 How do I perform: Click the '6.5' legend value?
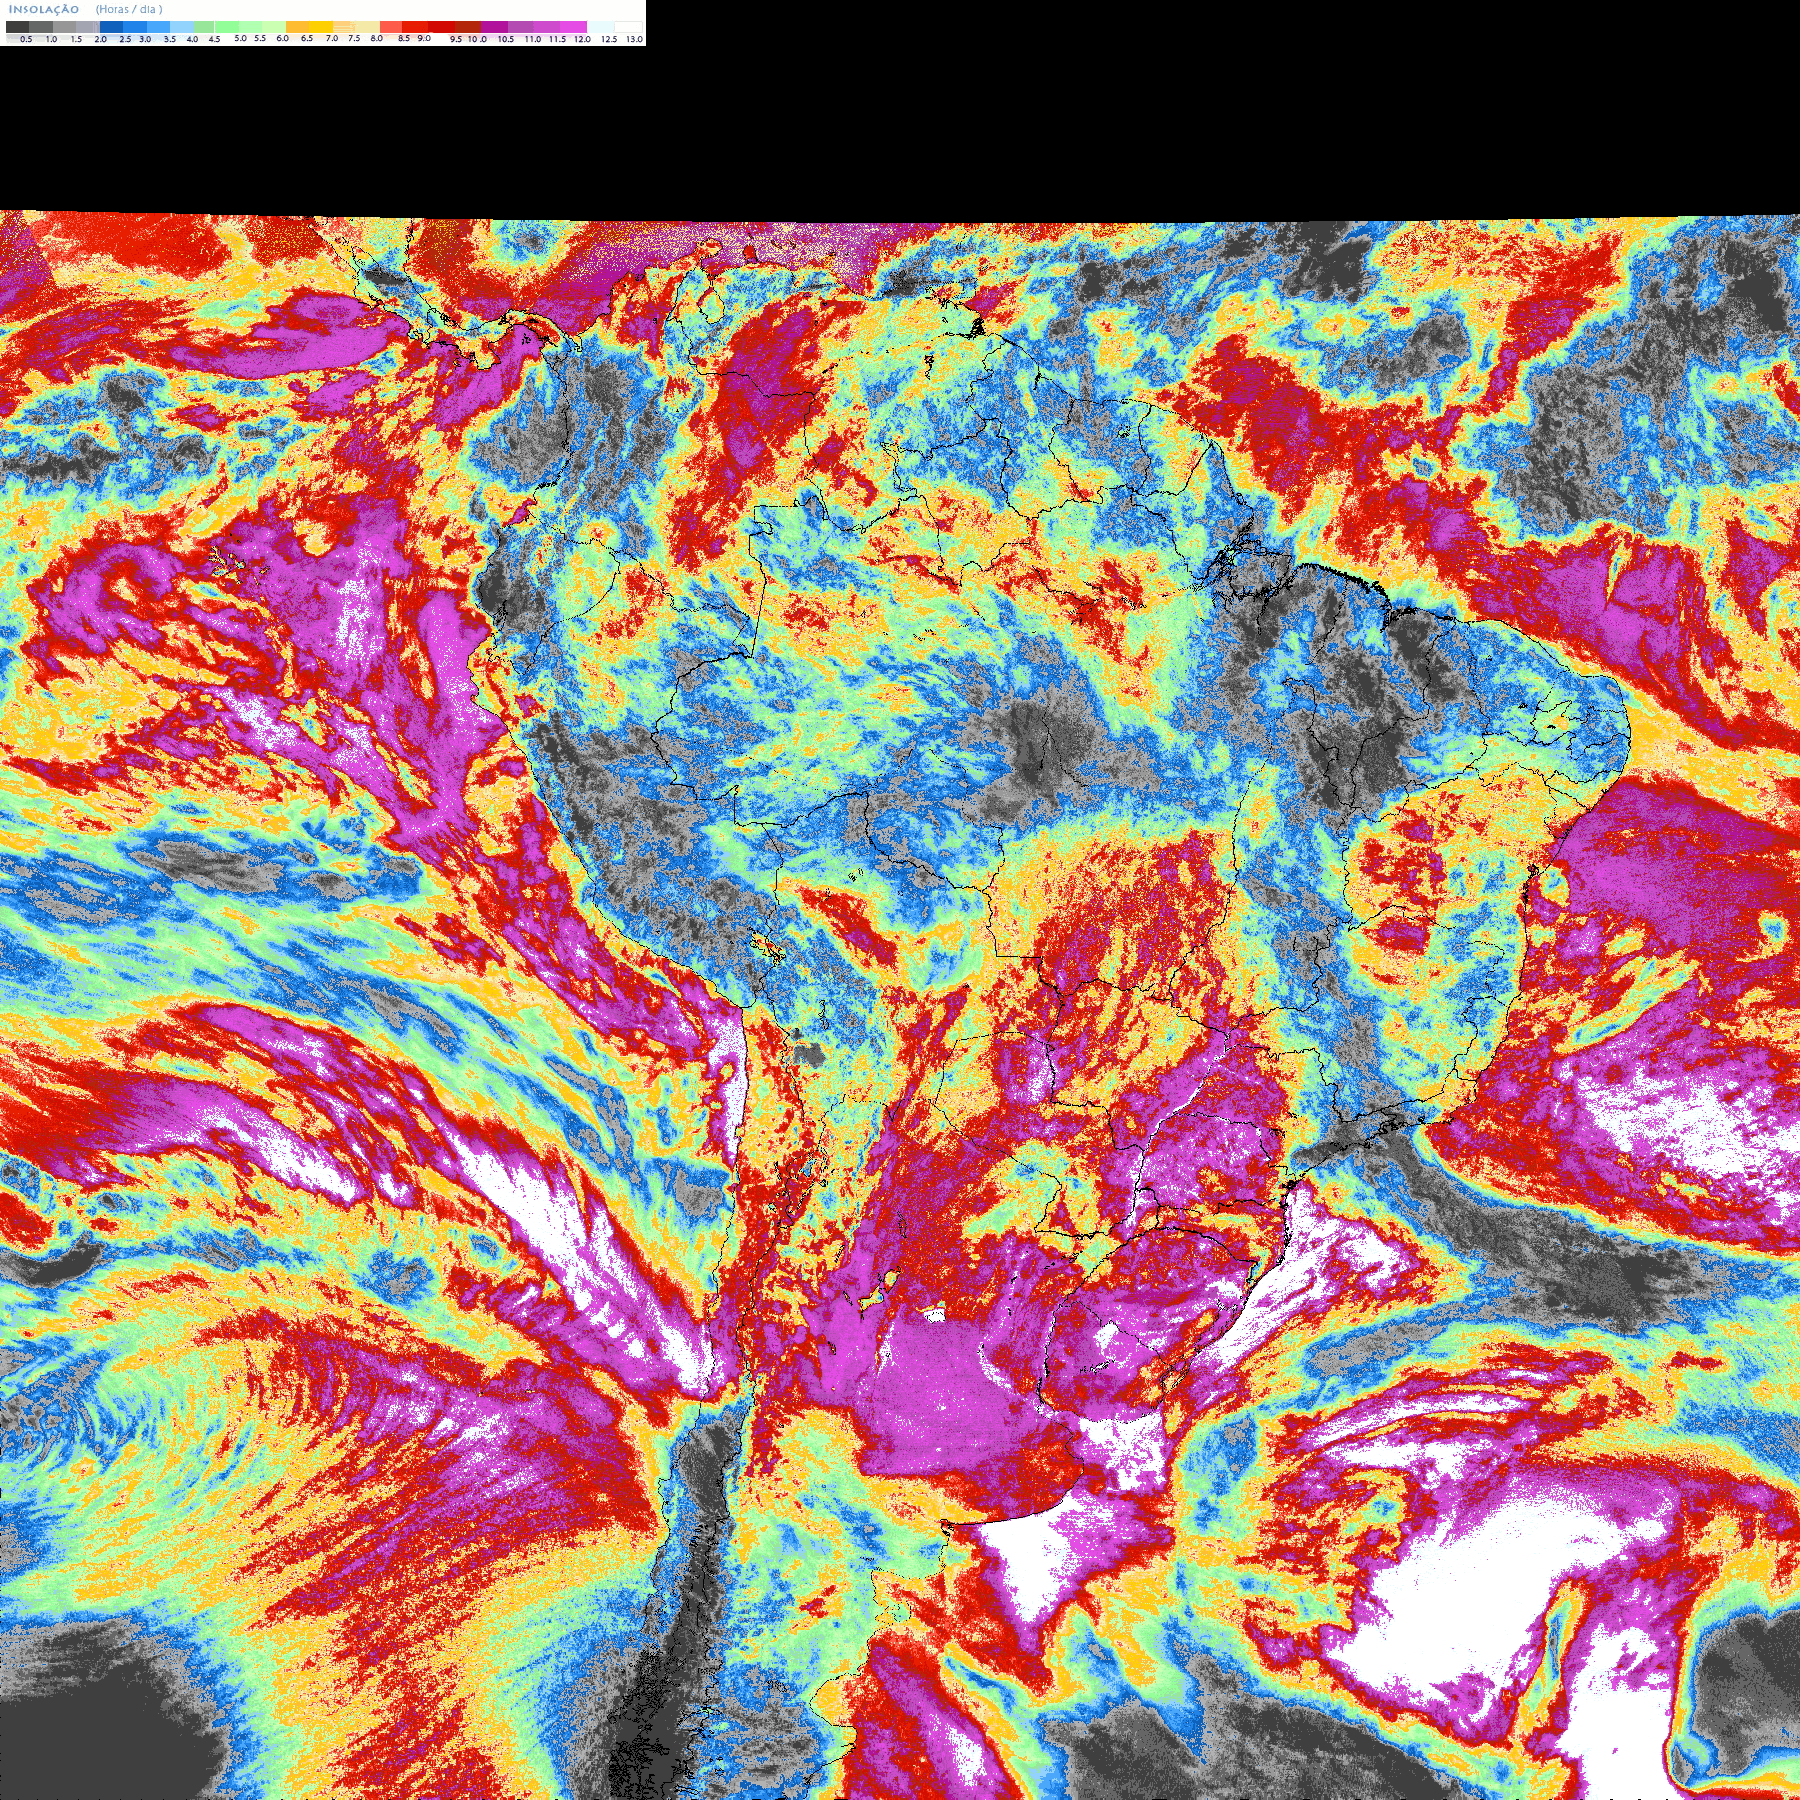(x=307, y=38)
